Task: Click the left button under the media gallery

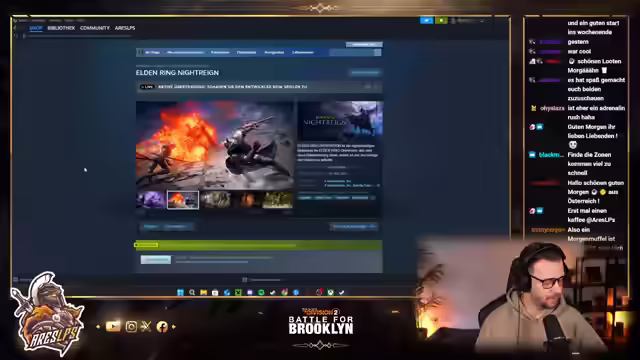Action: (x=167, y=227)
